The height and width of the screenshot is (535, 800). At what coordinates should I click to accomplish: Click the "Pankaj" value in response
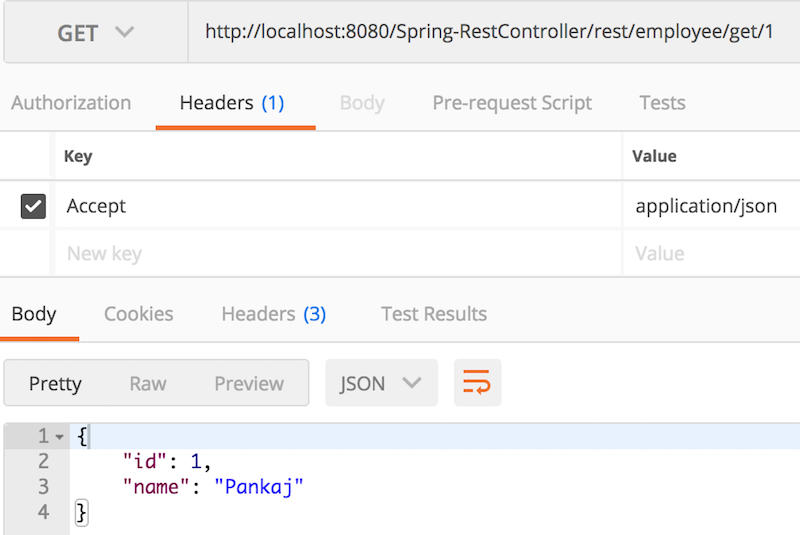pyautogui.click(x=259, y=487)
